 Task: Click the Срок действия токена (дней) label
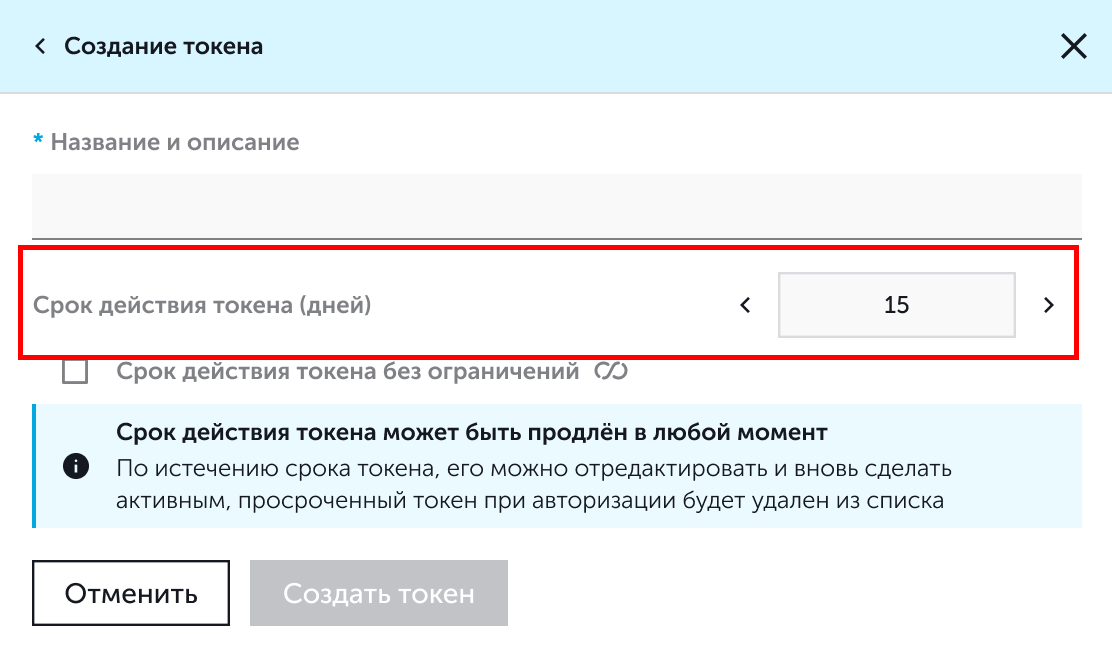tap(202, 305)
